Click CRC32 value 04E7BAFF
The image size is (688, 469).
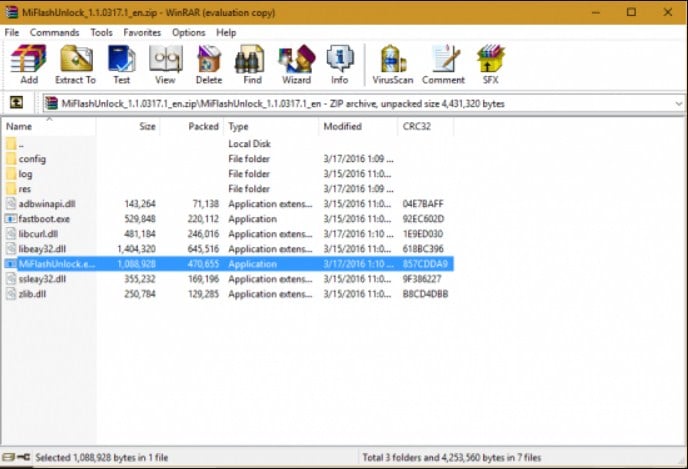tap(423, 204)
